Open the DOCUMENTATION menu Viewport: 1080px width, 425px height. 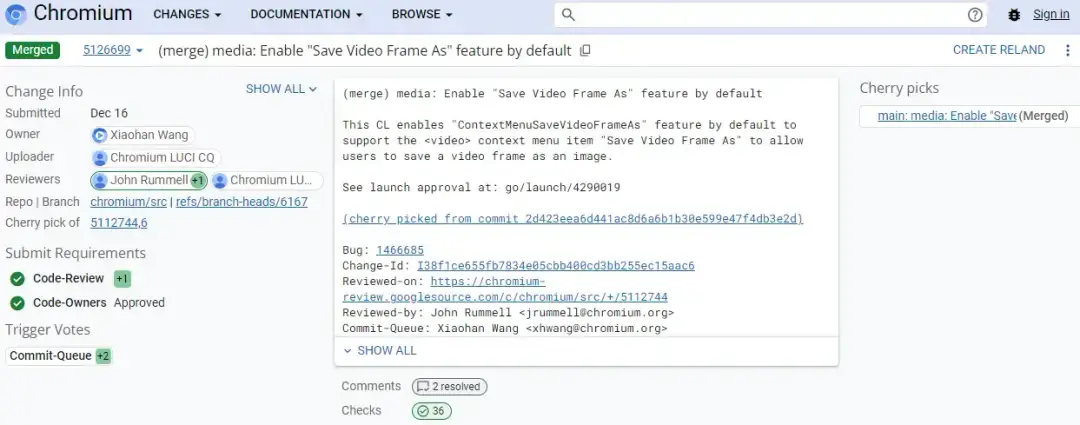pos(307,14)
